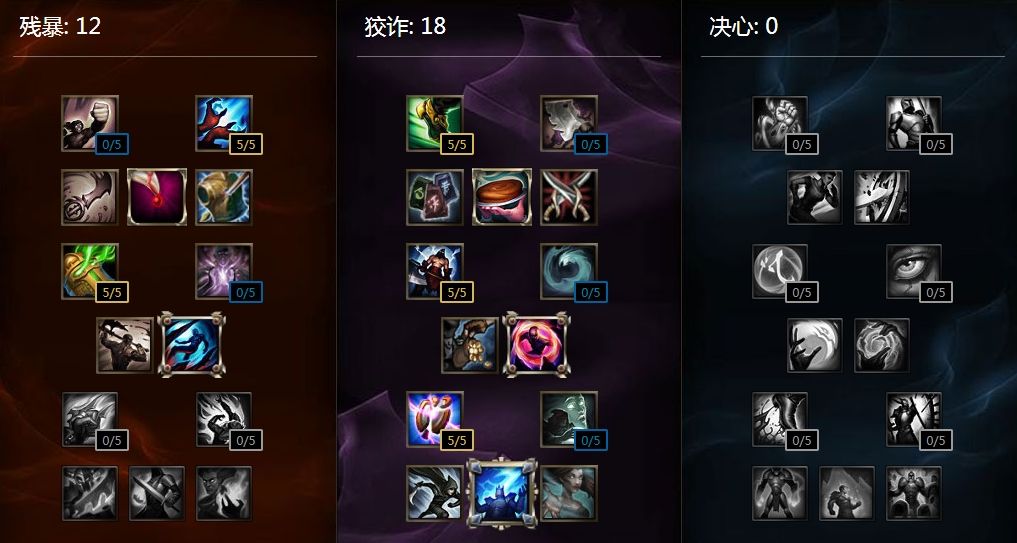This screenshot has height=543, width=1017.
Task: Choose the blue clawed keystone mastery
Action: click(192, 344)
